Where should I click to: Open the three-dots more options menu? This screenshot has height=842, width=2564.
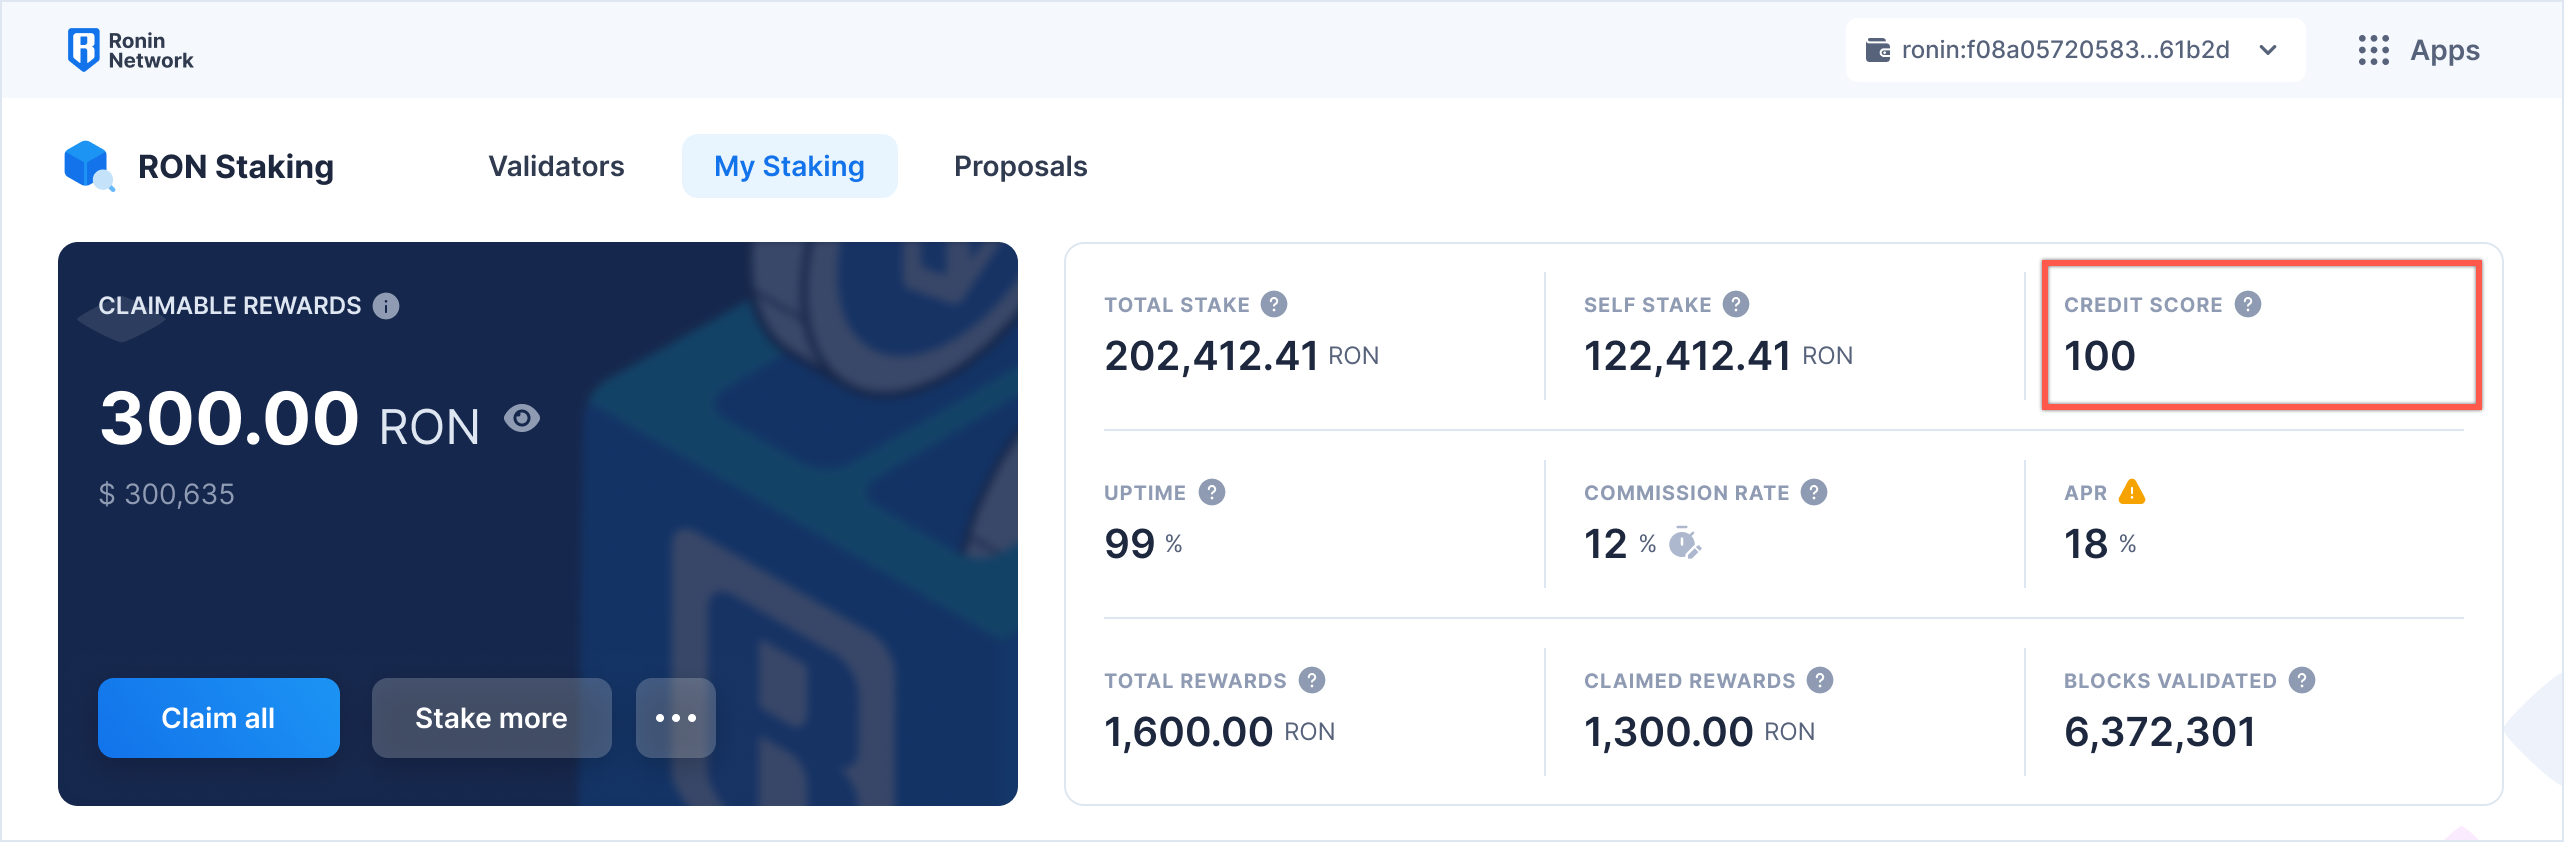[x=676, y=718]
